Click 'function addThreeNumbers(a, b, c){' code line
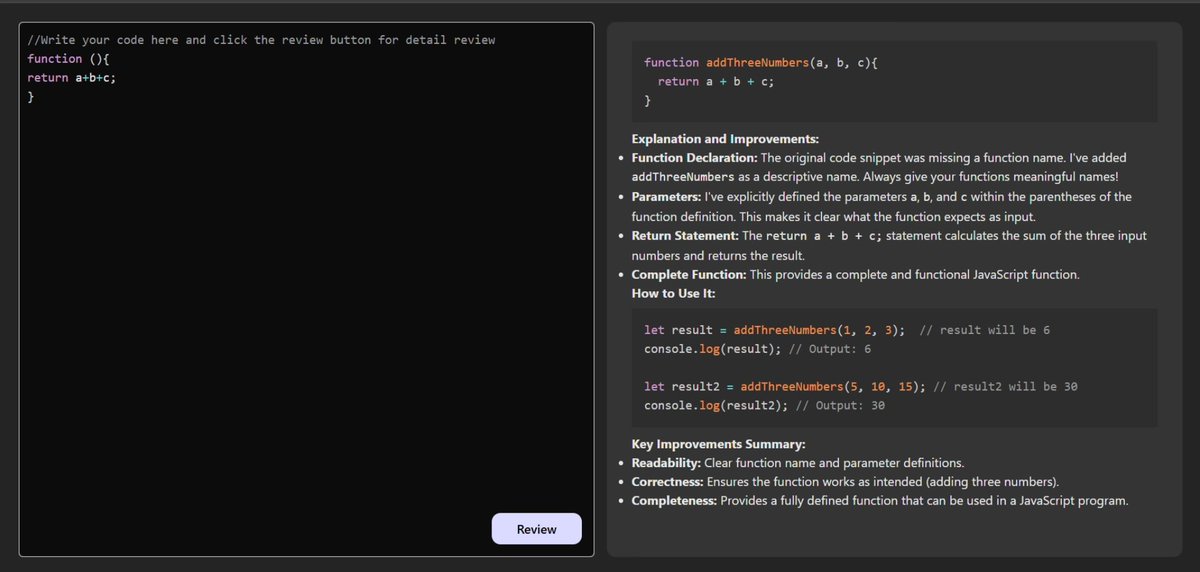The image size is (1200, 572). 761,62
